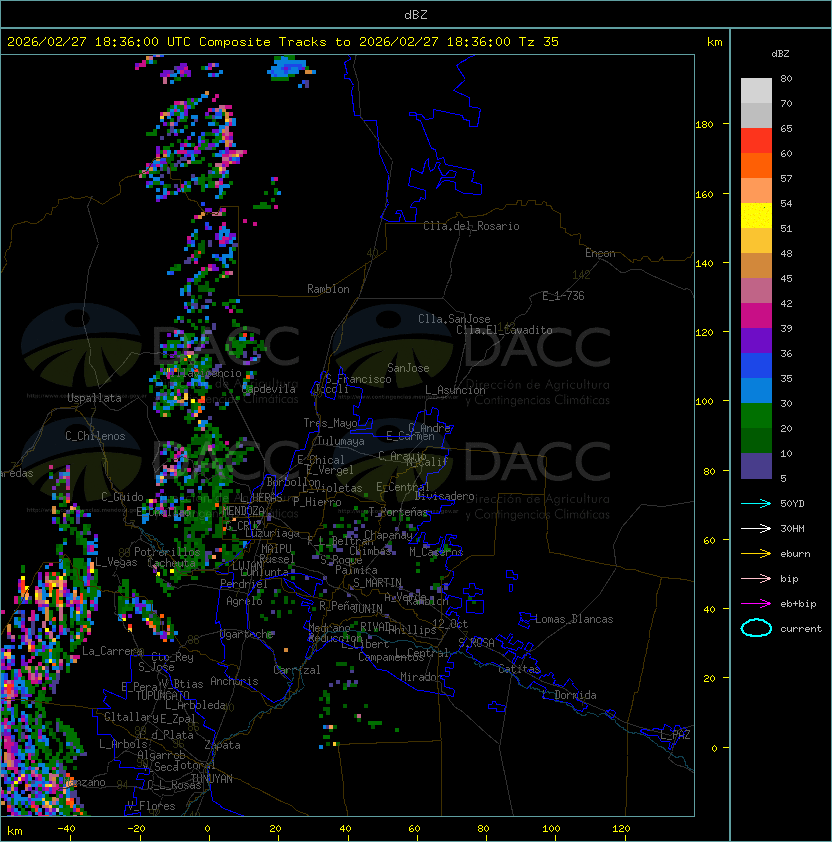Pick the light gray 80 dBZ swatch
The height and width of the screenshot is (842, 832).
point(756,90)
